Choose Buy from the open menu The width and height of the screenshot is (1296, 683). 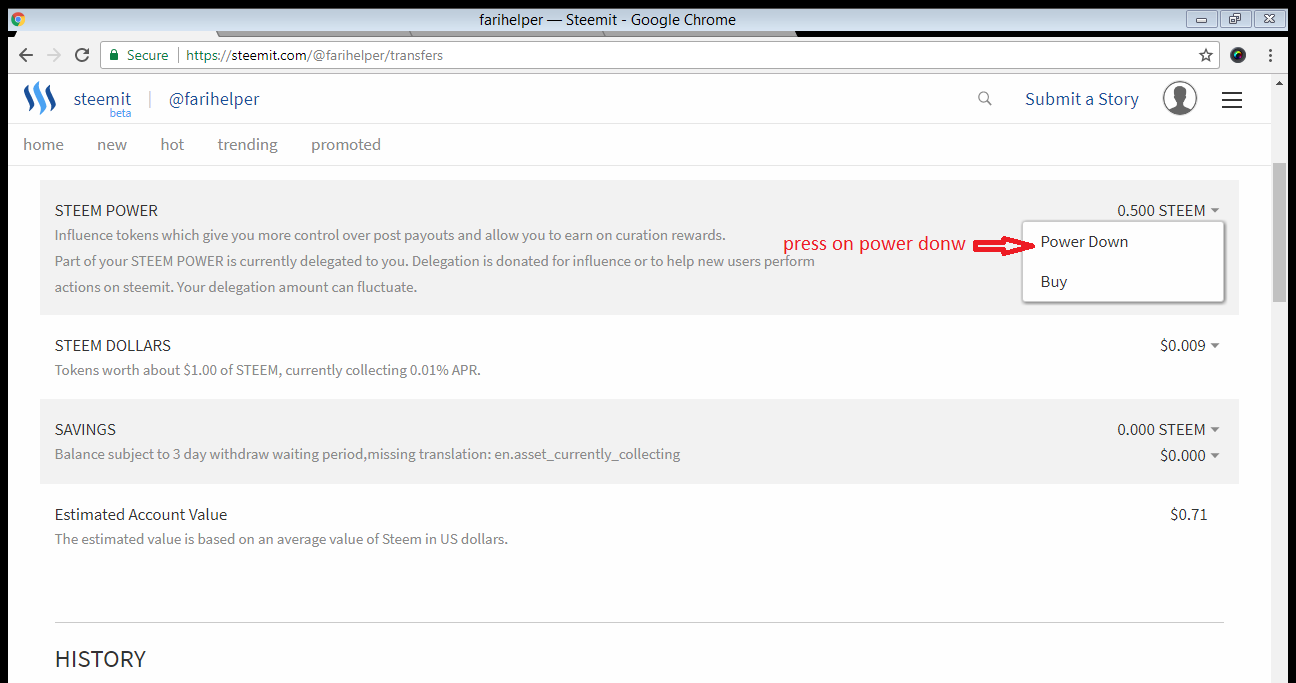pos(1053,281)
